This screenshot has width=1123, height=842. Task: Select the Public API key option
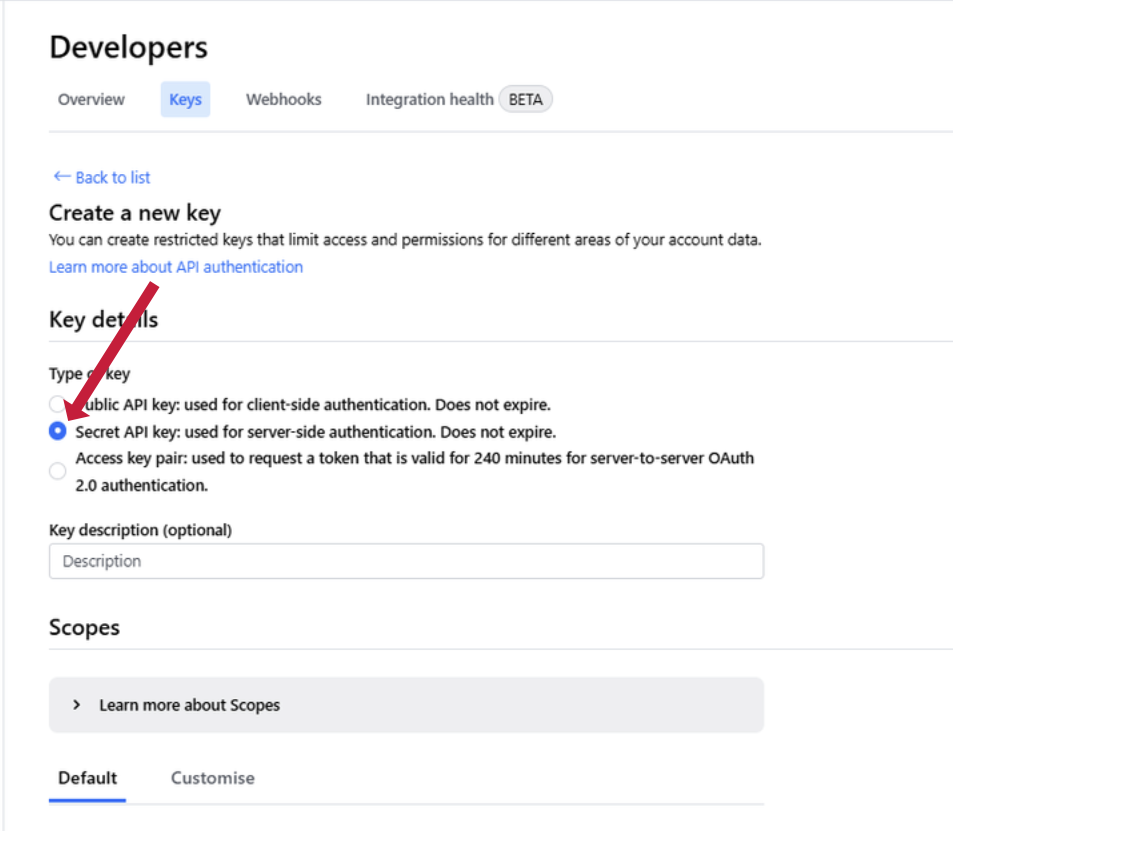pos(57,404)
